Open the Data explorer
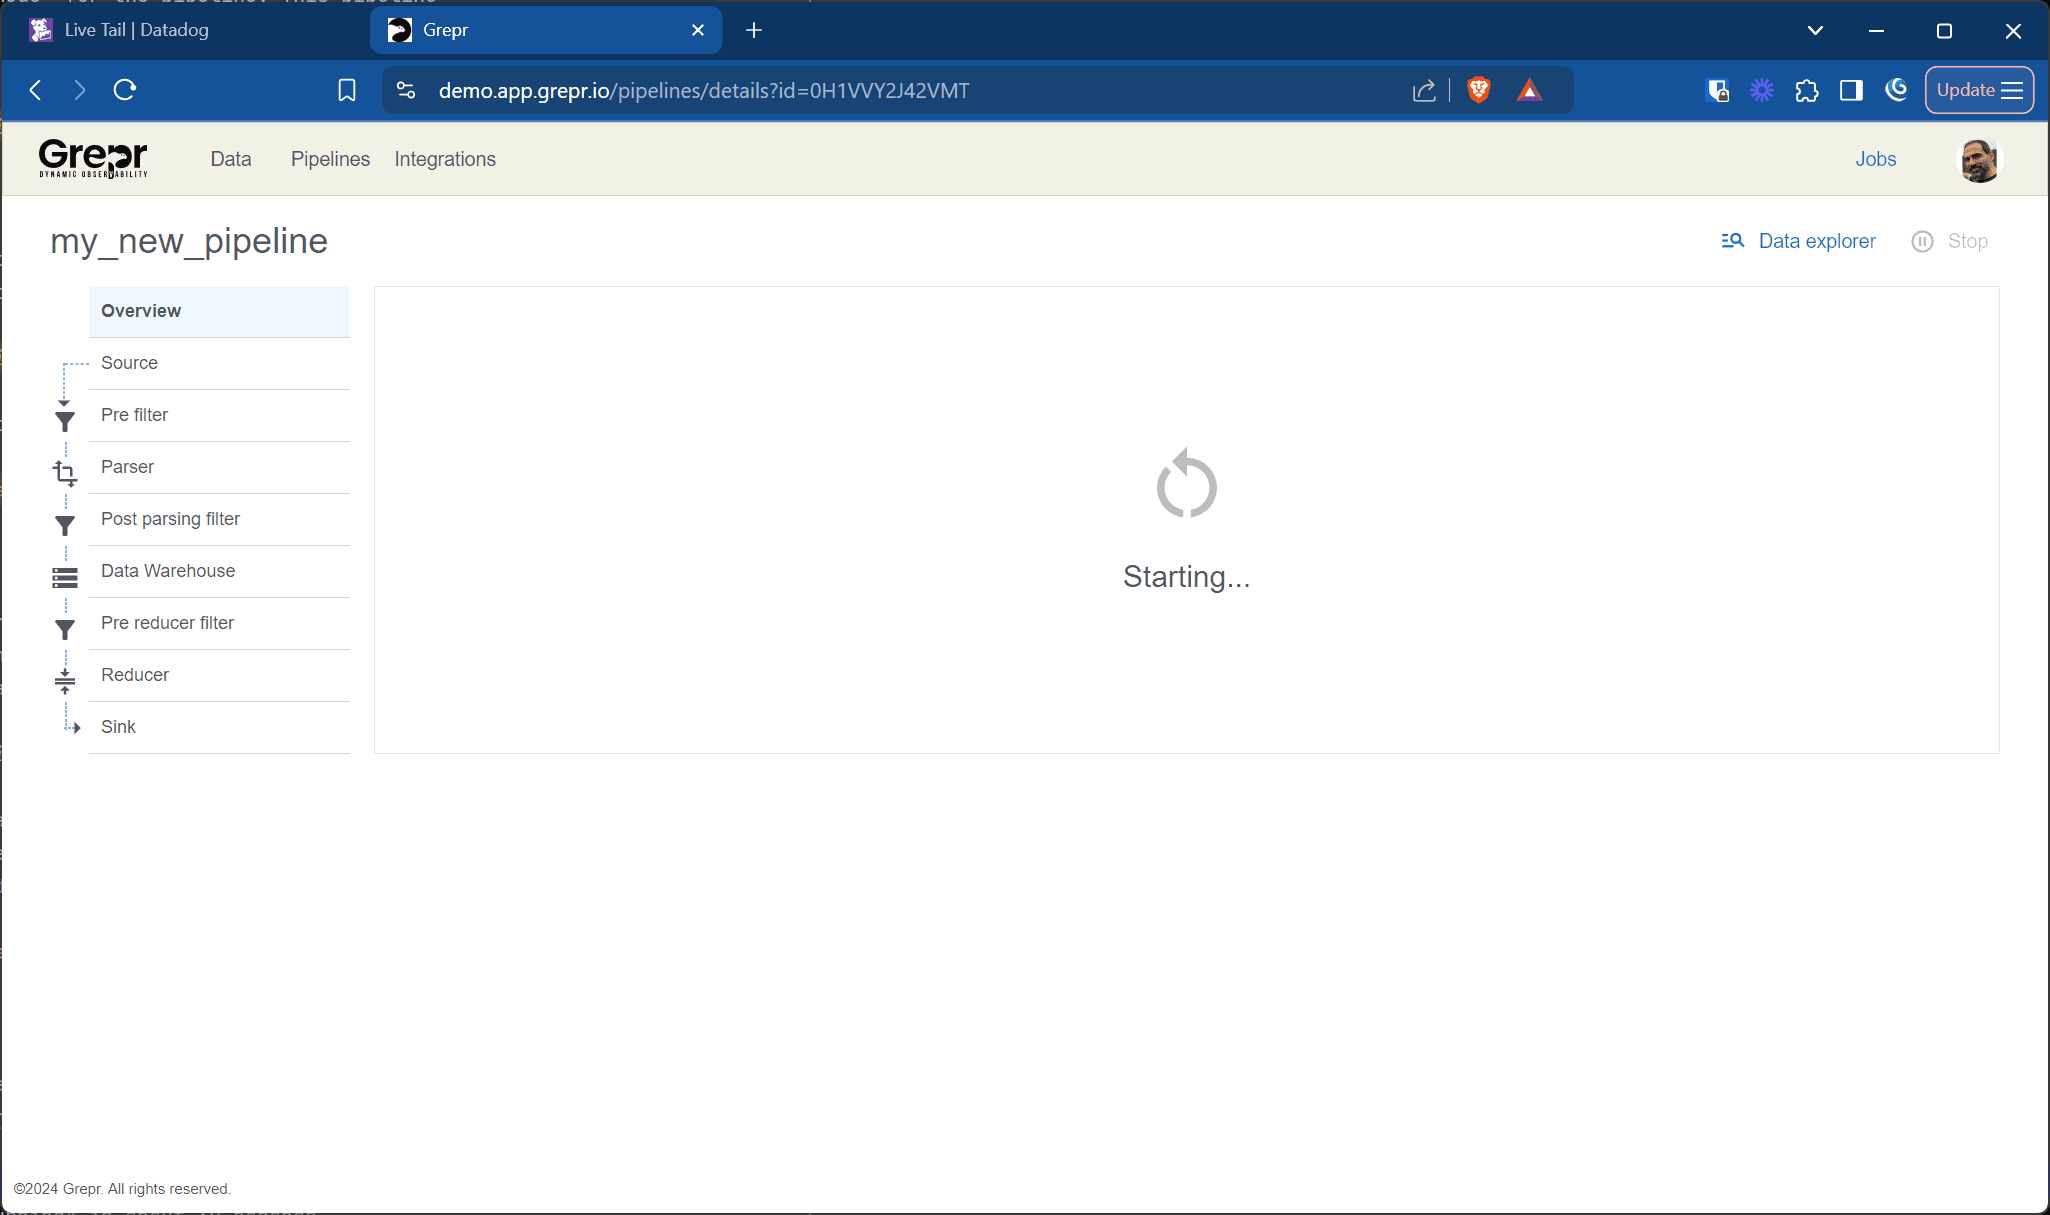Viewport: 2050px width, 1215px height. 1798,241
